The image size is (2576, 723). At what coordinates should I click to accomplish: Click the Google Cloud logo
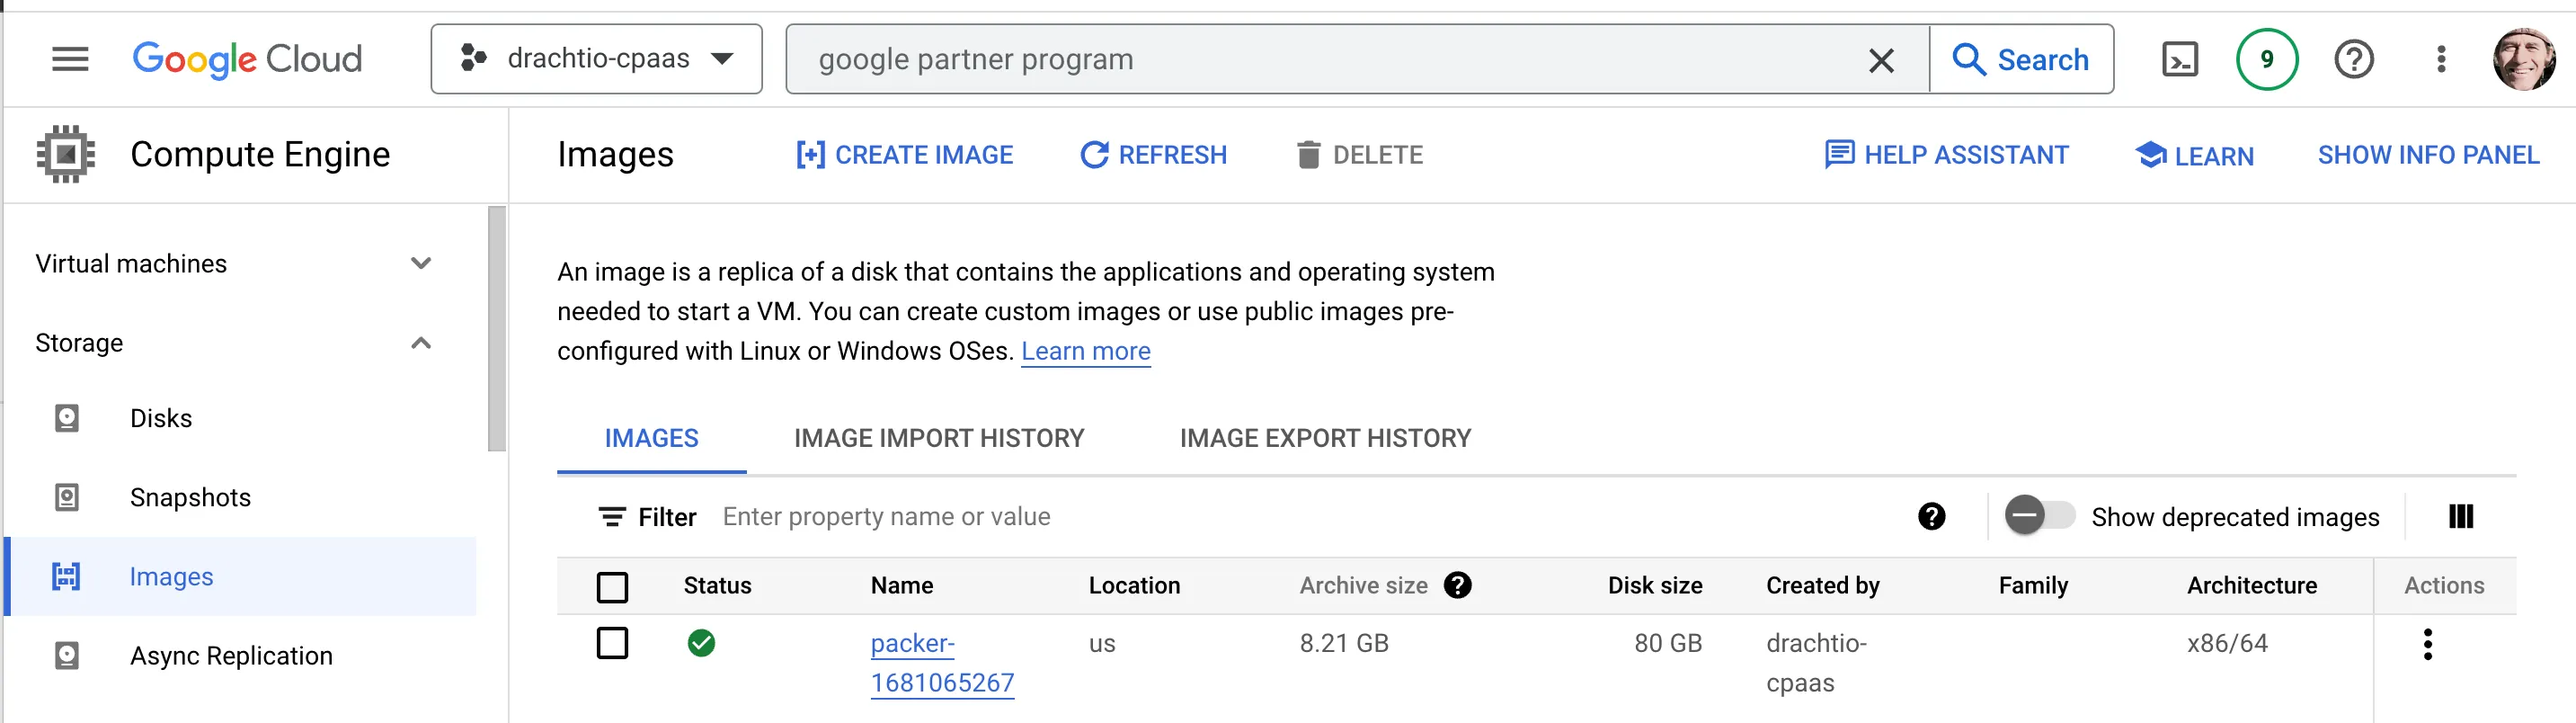click(x=247, y=59)
